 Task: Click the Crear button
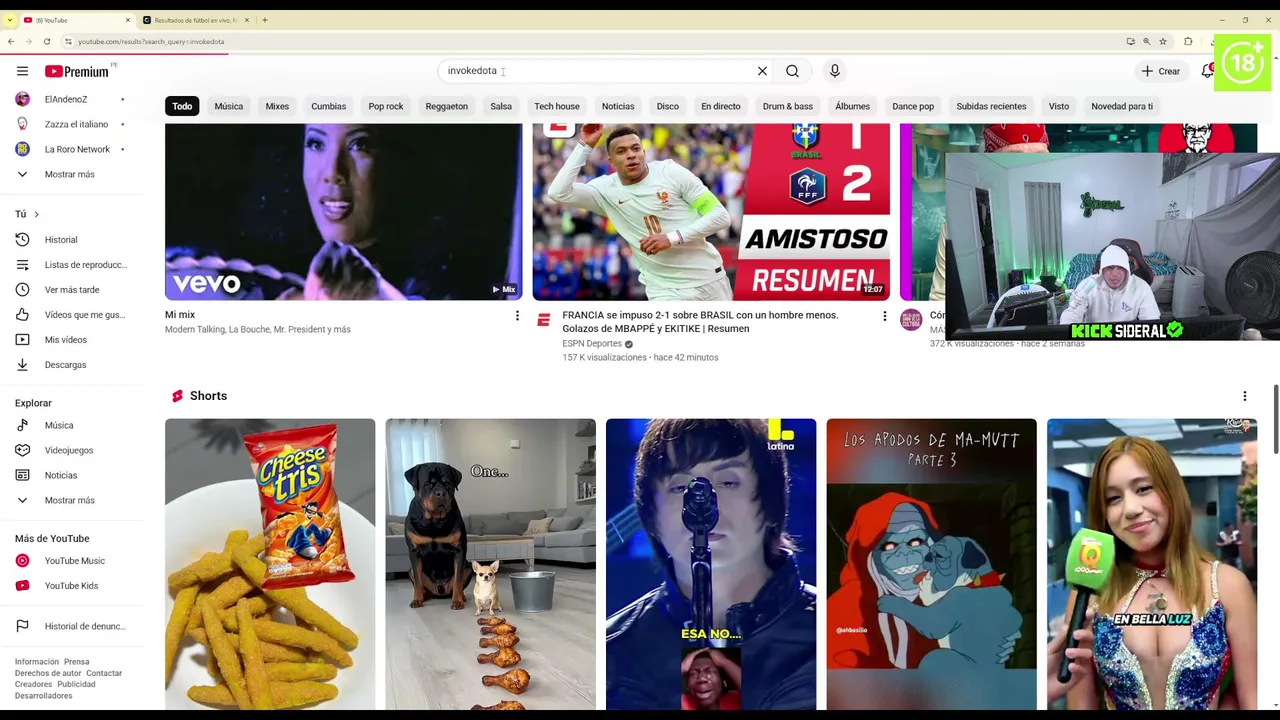coord(1161,71)
